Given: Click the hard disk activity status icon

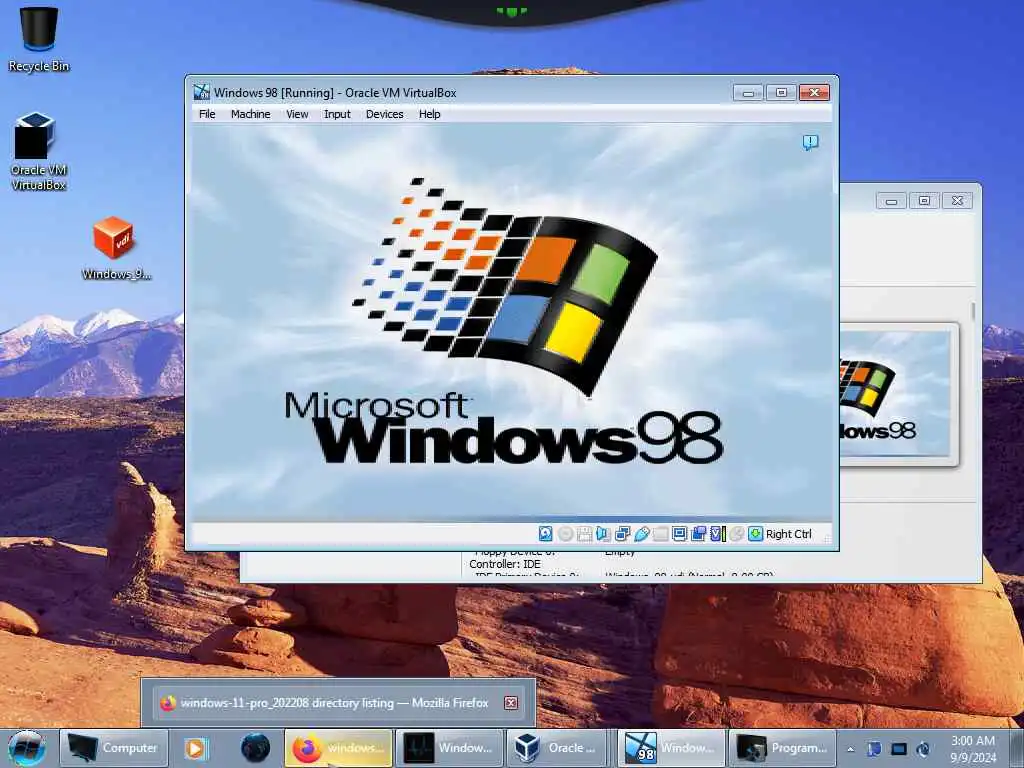Looking at the screenshot, I should 545,534.
